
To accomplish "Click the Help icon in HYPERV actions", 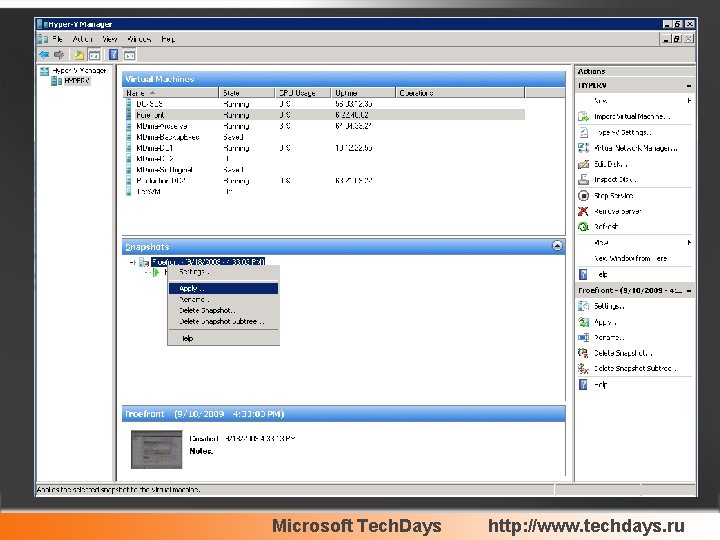I will click(583, 274).
